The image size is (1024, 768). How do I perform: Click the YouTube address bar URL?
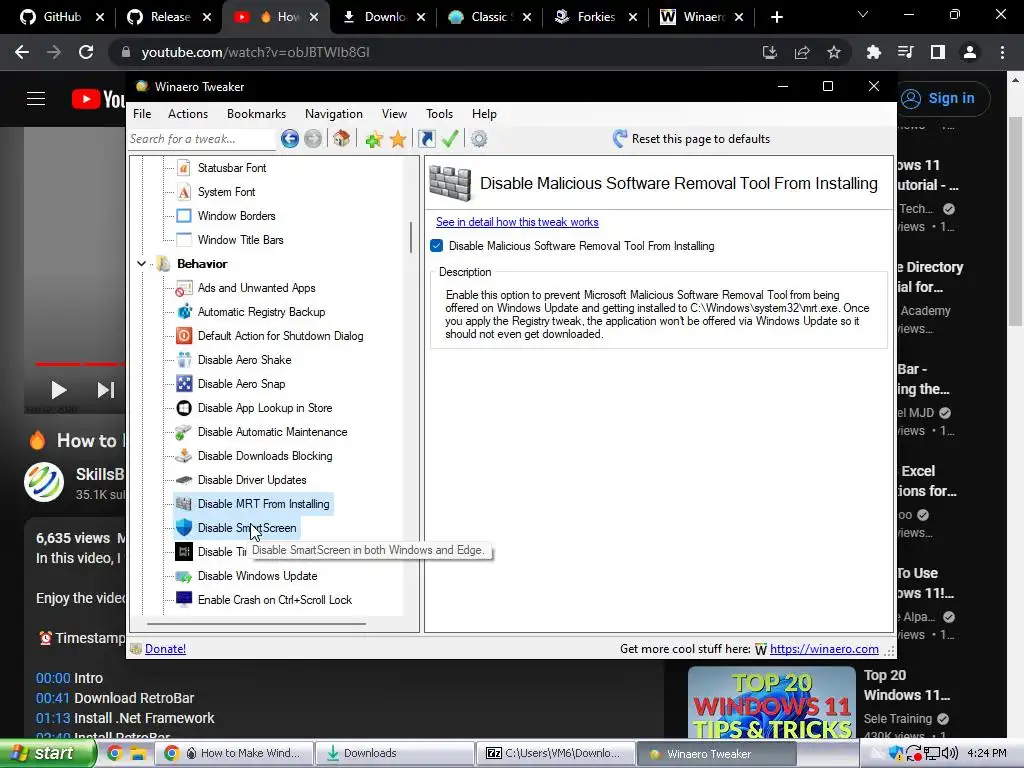pyautogui.click(x=255, y=52)
